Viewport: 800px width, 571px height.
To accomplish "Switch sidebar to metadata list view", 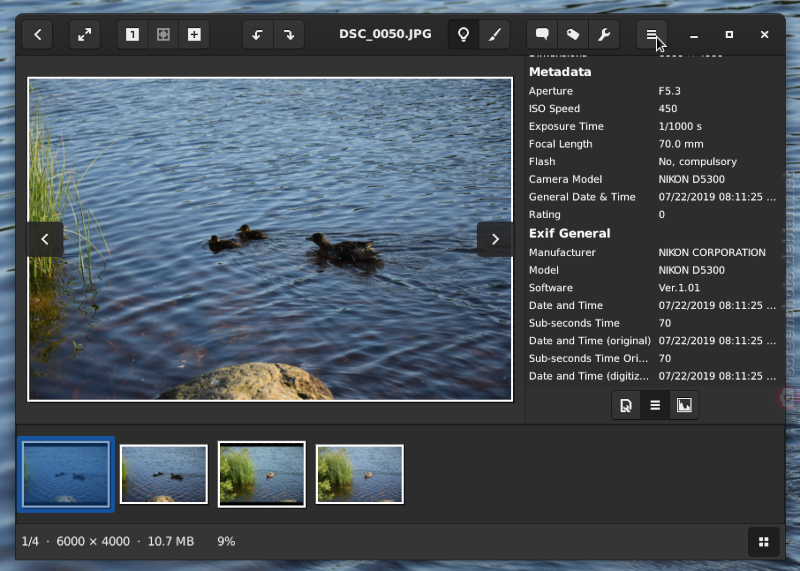I will point(655,405).
